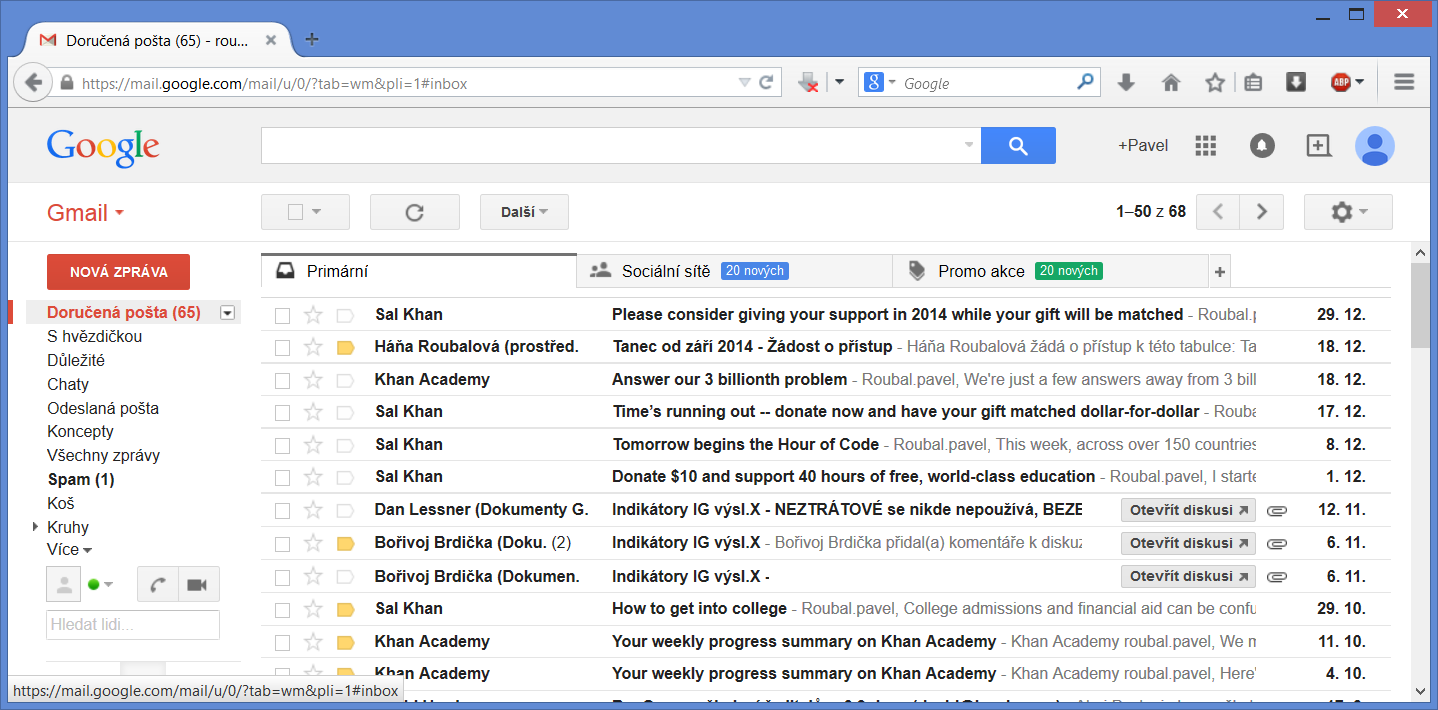
Task: Go to the next page of messages
Action: pyautogui.click(x=1262, y=212)
